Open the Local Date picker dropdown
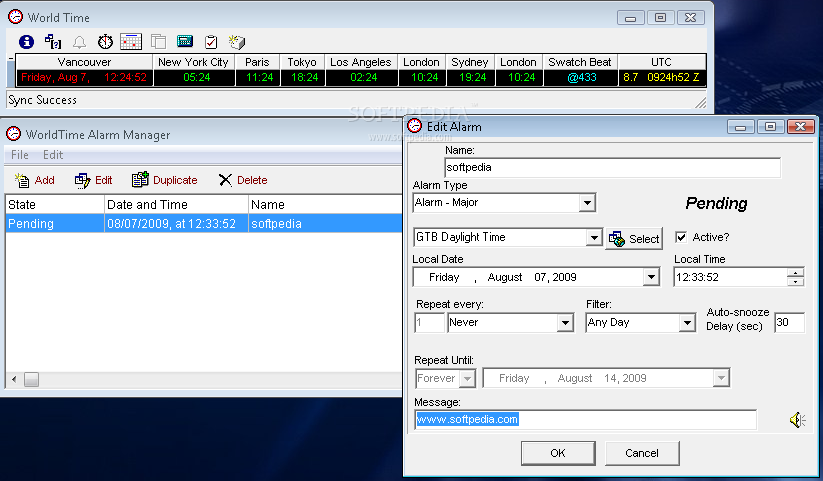The width and height of the screenshot is (823, 481). pos(651,277)
